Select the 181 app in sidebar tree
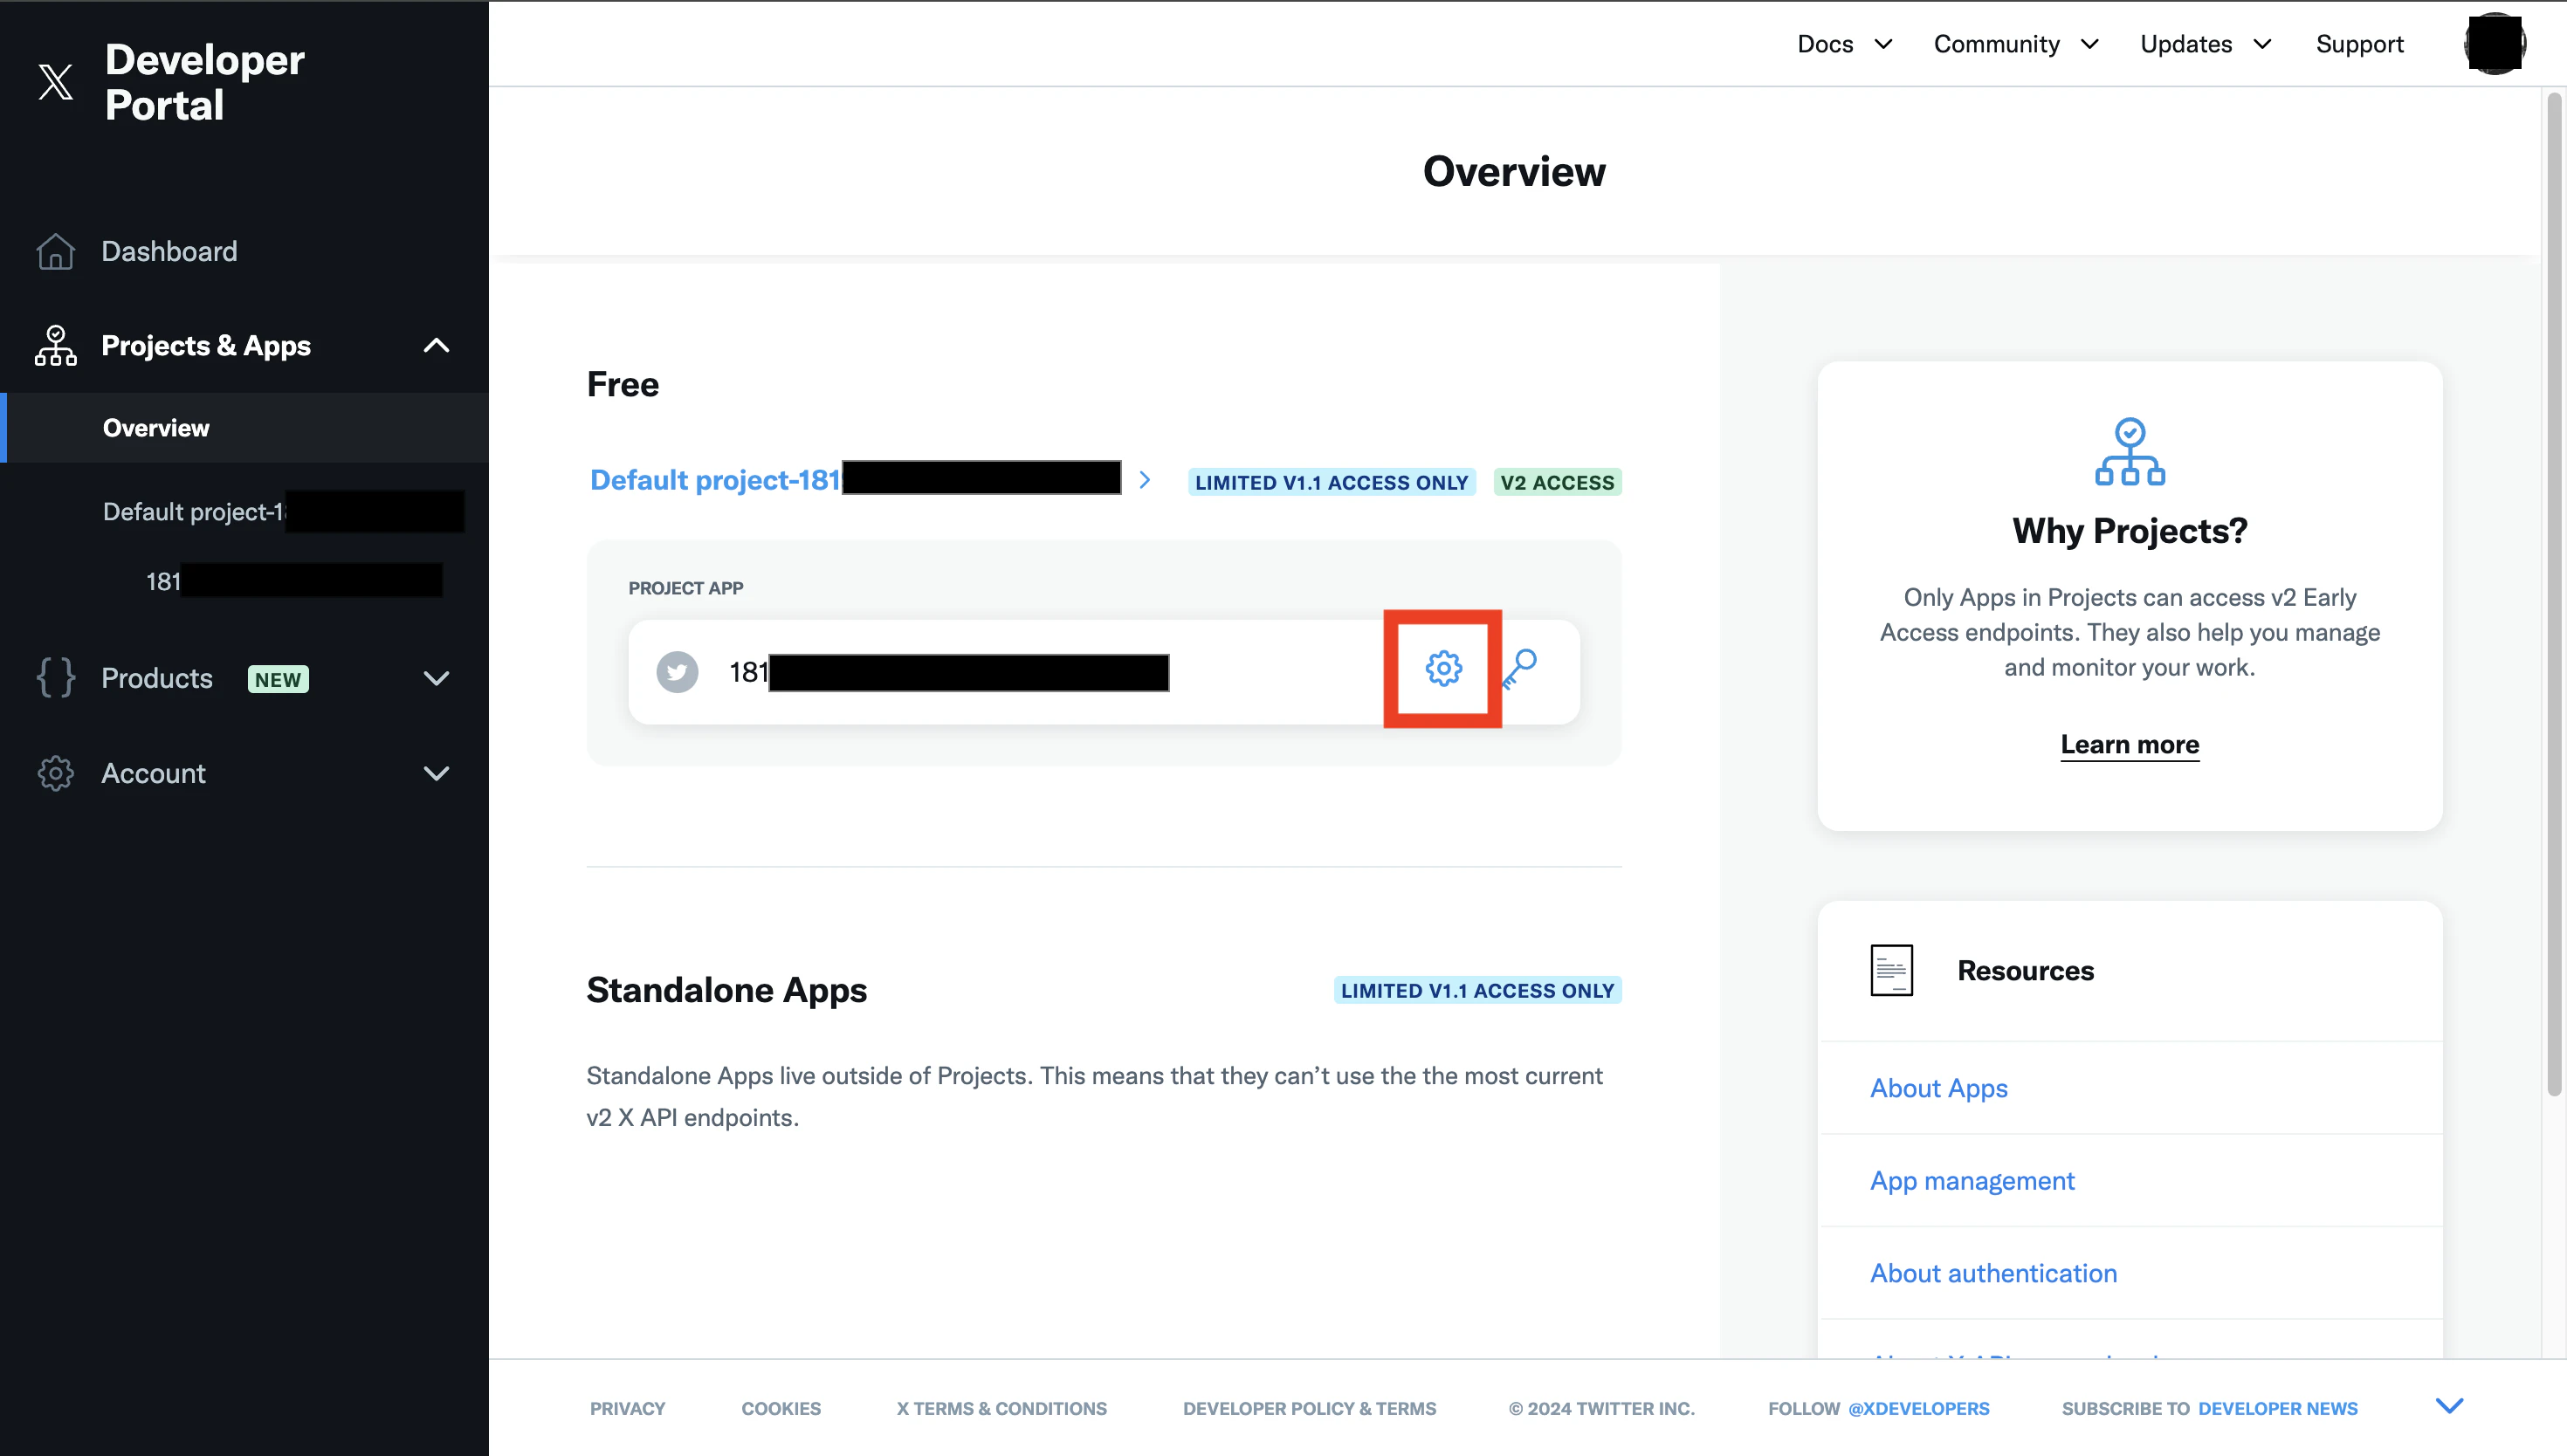Image resolution: width=2567 pixels, height=1456 pixels. pos(294,581)
